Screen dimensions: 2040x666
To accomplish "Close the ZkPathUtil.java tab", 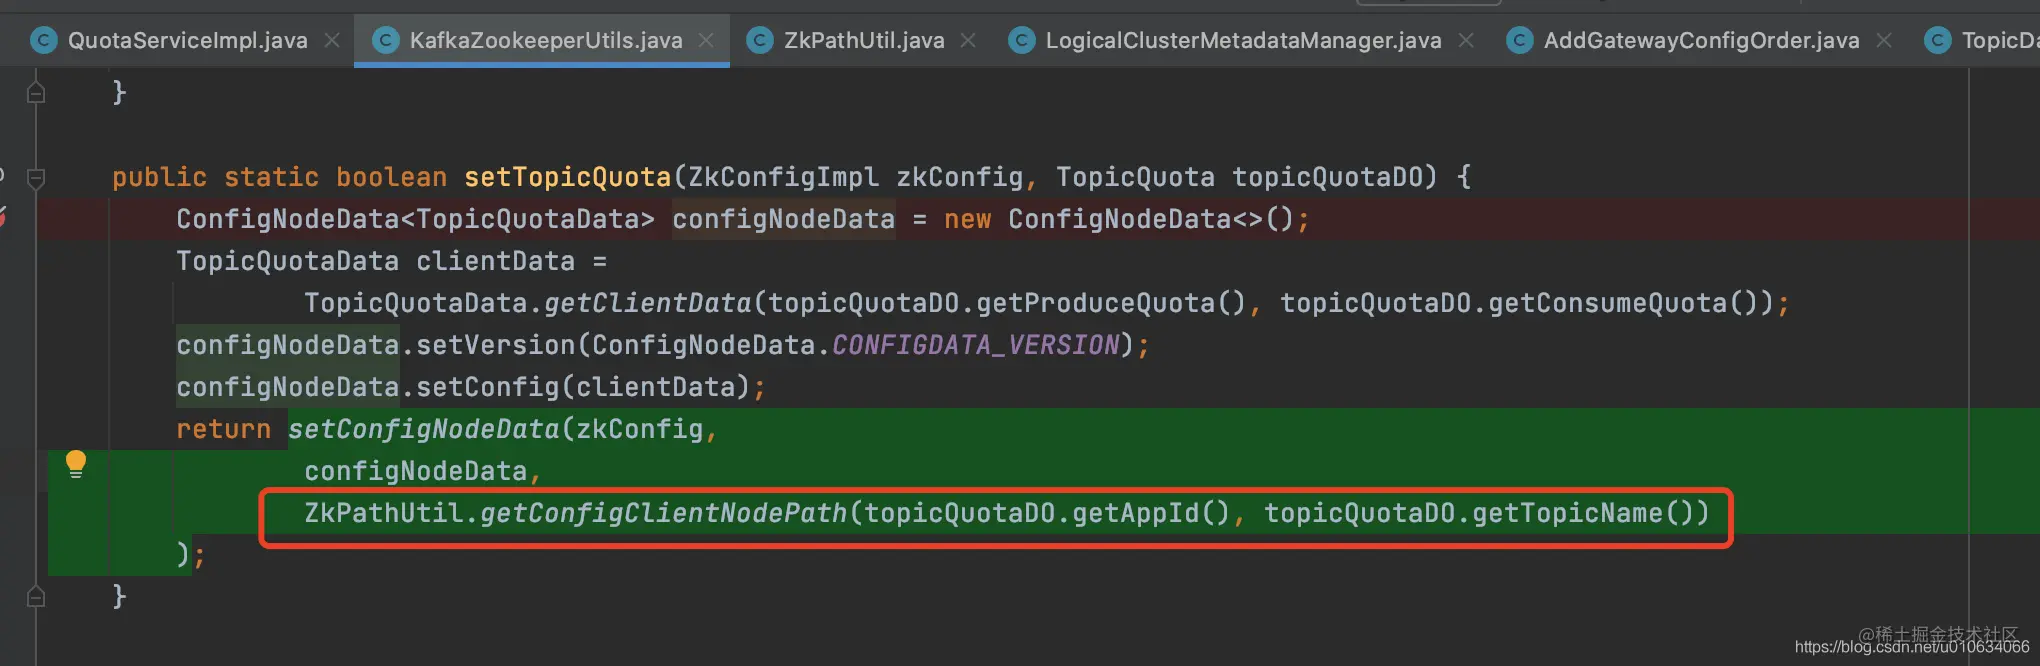I will [968, 40].
